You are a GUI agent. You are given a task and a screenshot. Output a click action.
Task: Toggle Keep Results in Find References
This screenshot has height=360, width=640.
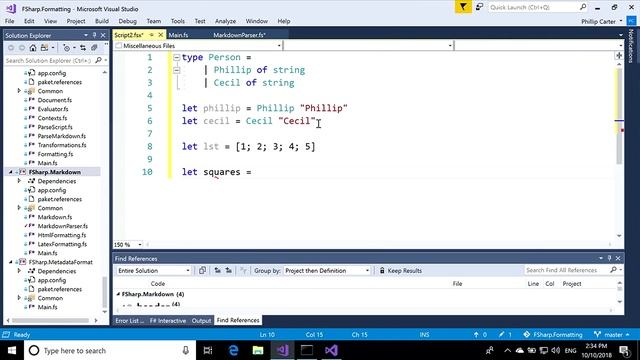400,270
